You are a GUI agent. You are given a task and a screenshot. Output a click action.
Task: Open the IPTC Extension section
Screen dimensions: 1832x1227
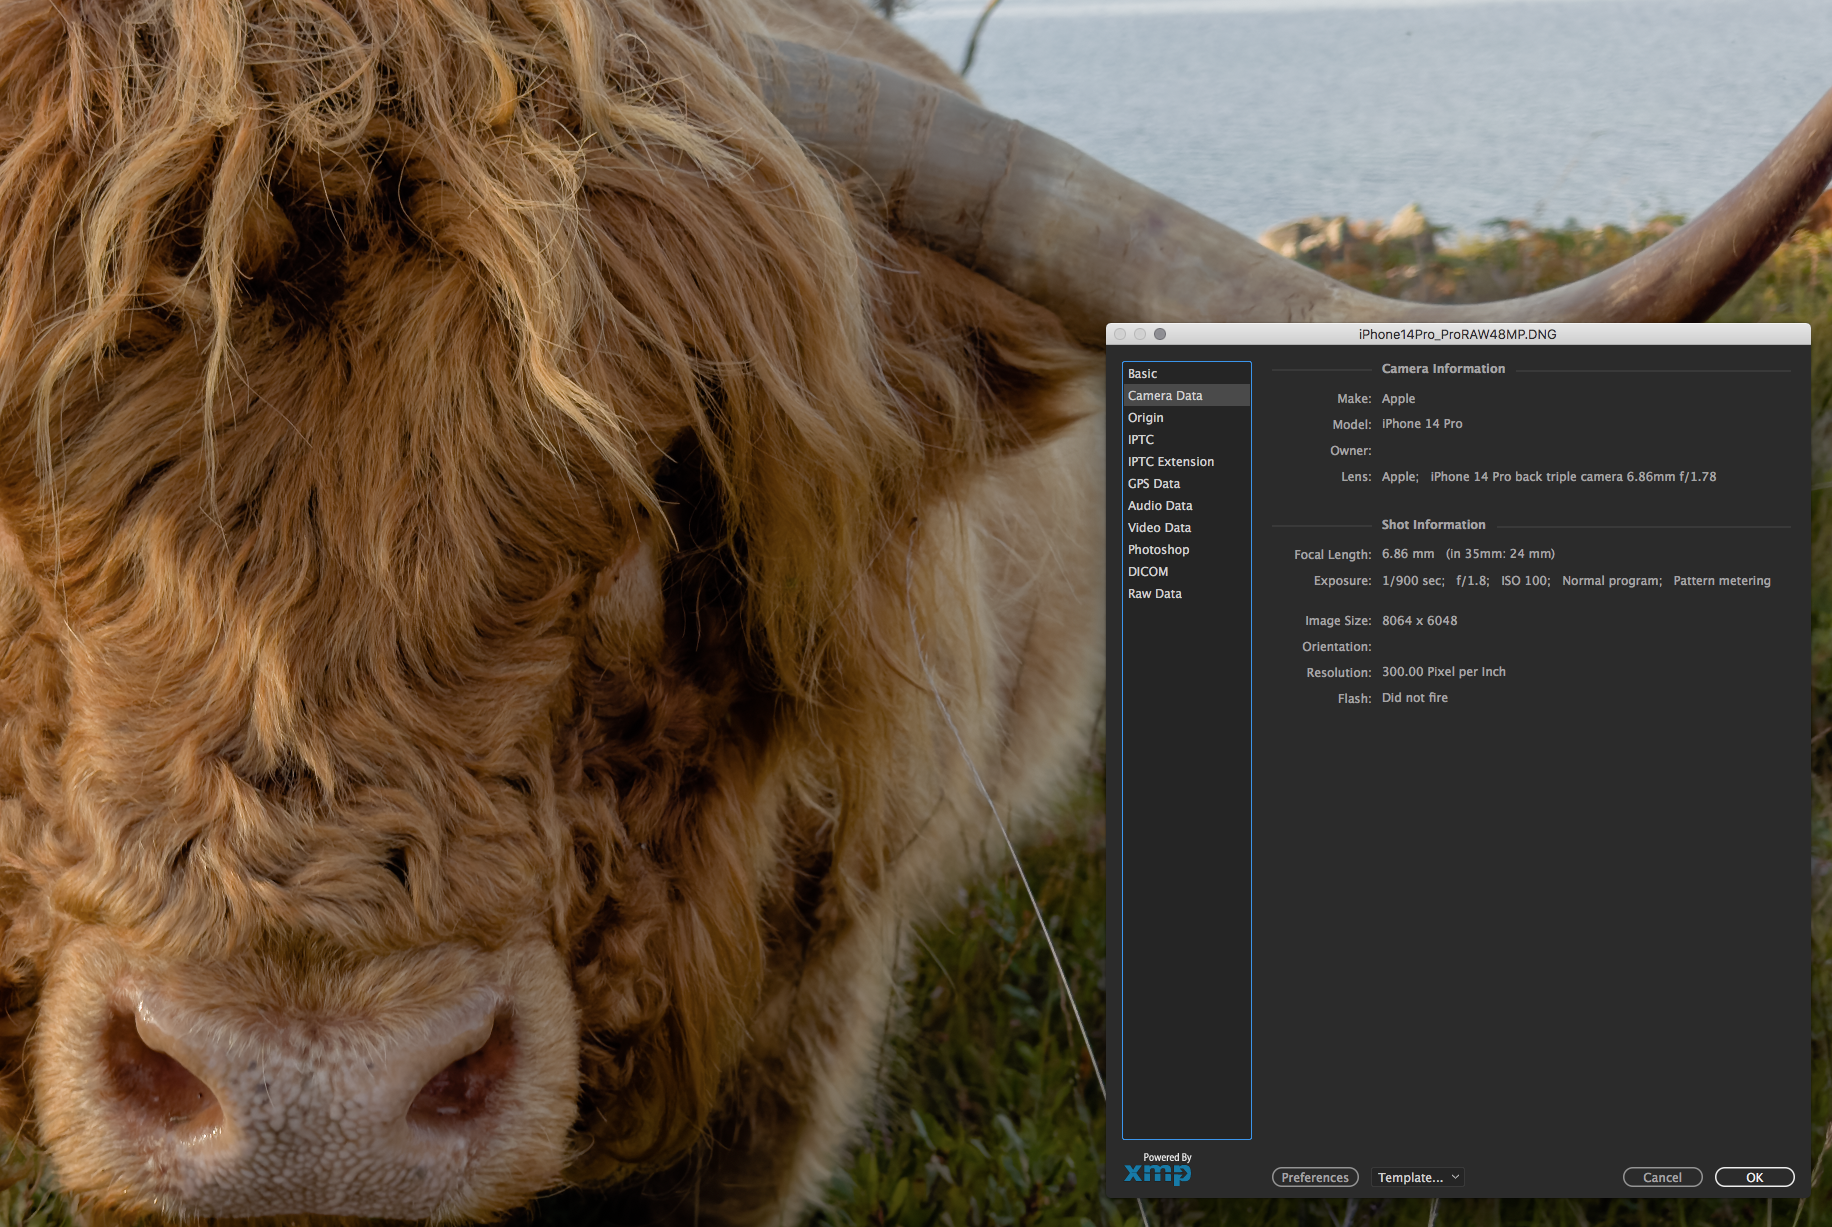(1186, 462)
